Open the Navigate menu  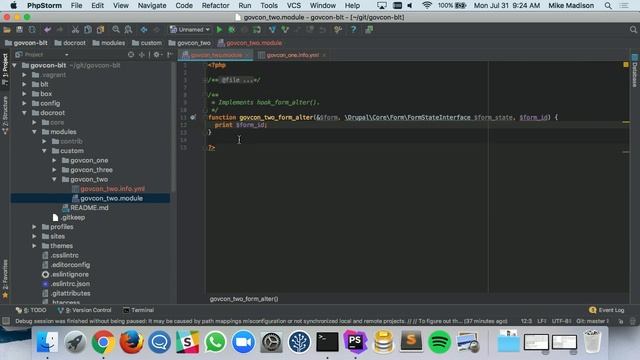point(152,6)
